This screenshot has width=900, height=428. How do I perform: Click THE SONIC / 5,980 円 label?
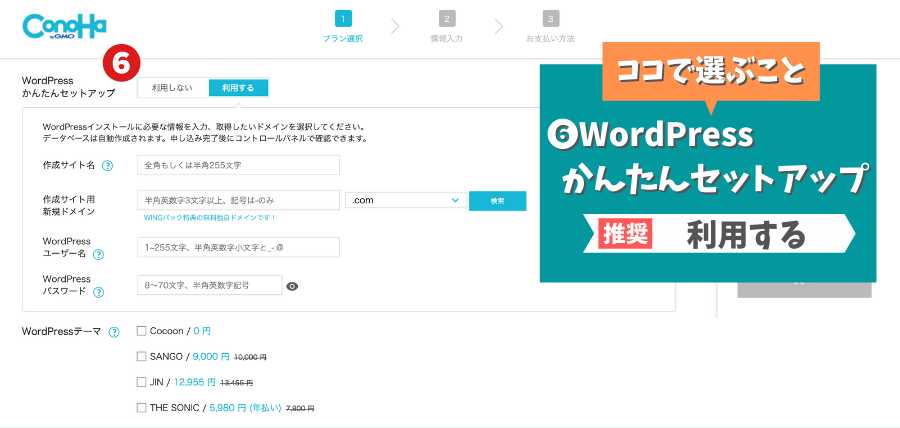point(231,408)
